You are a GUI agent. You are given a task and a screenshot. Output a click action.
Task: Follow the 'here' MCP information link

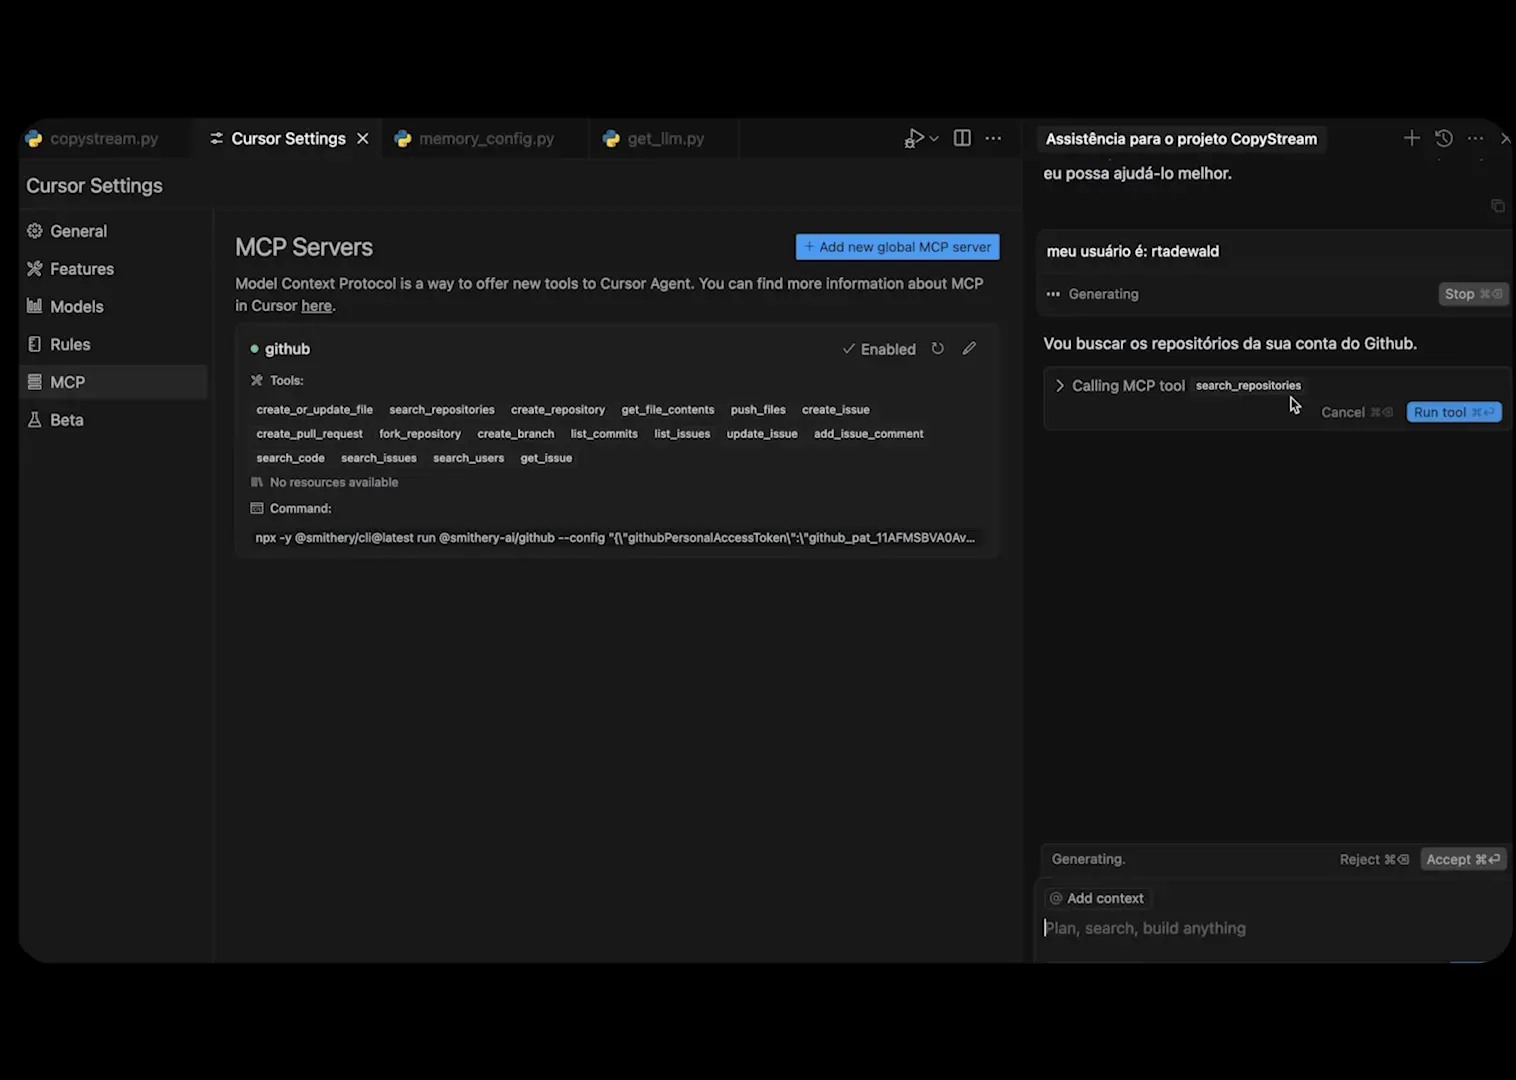click(316, 306)
